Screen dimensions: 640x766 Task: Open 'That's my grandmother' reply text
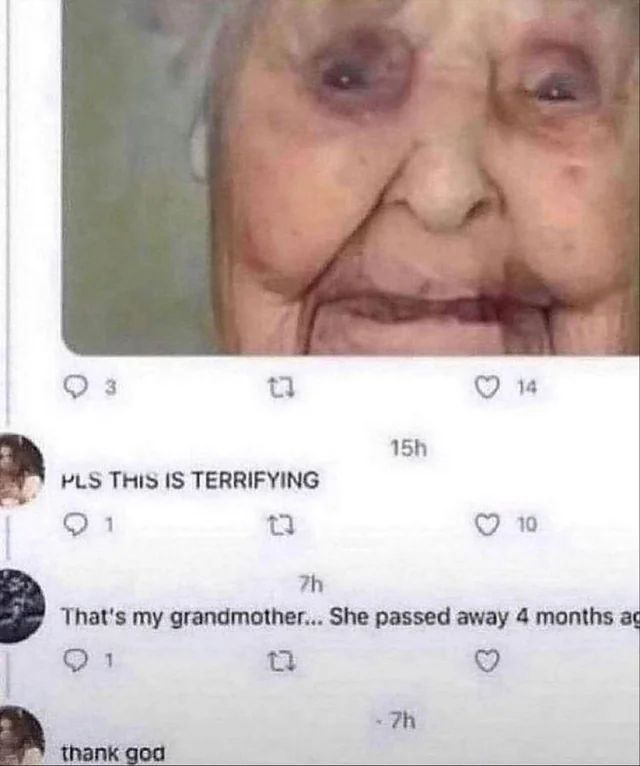point(350,617)
